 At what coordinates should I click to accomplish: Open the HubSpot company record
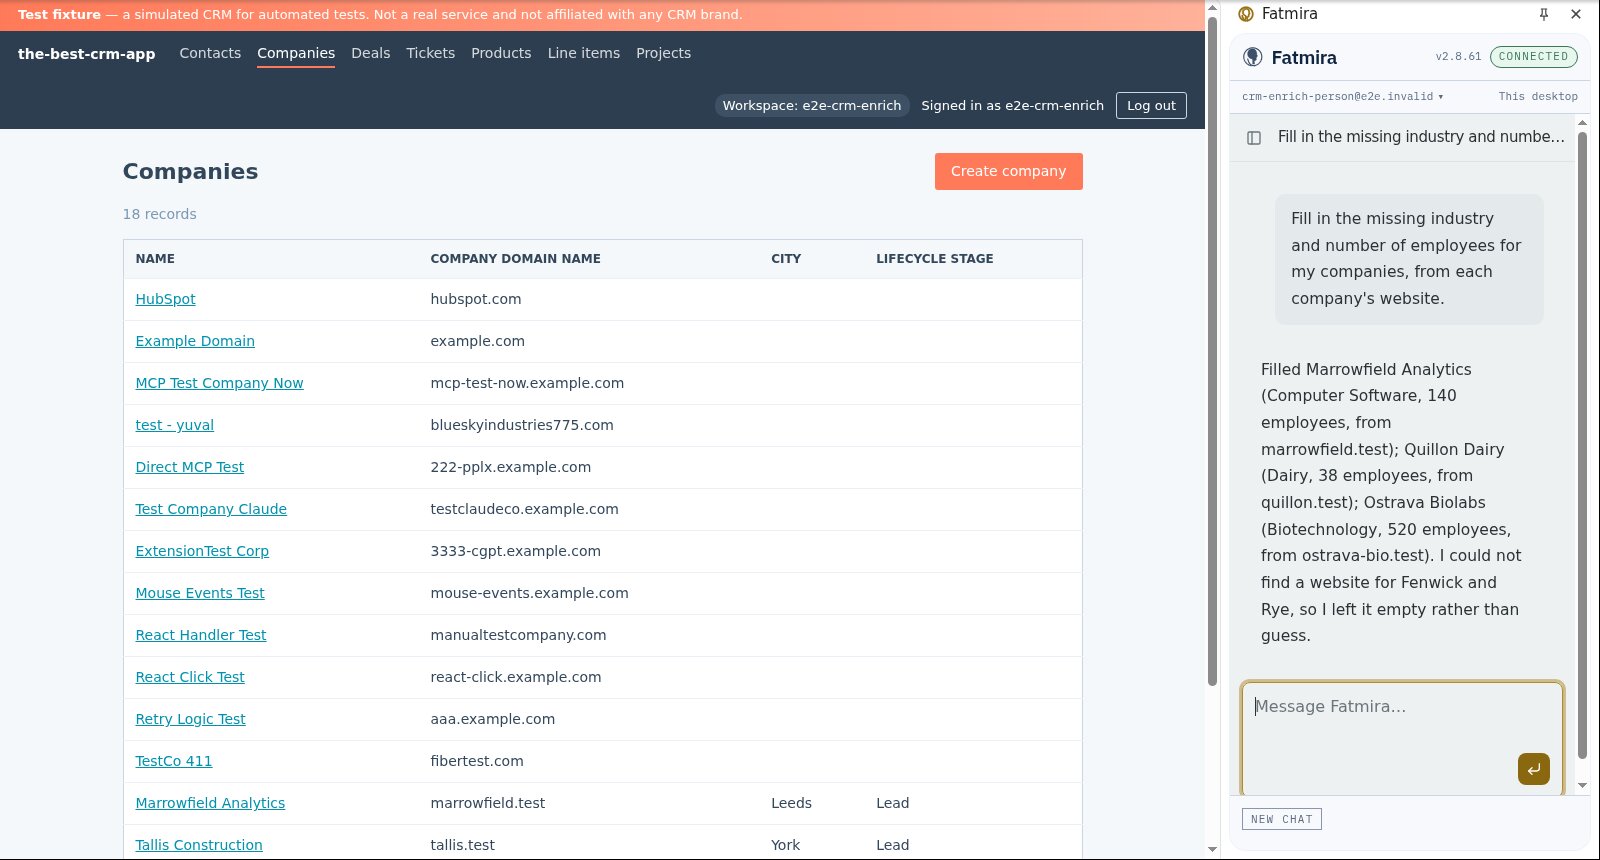pos(165,299)
